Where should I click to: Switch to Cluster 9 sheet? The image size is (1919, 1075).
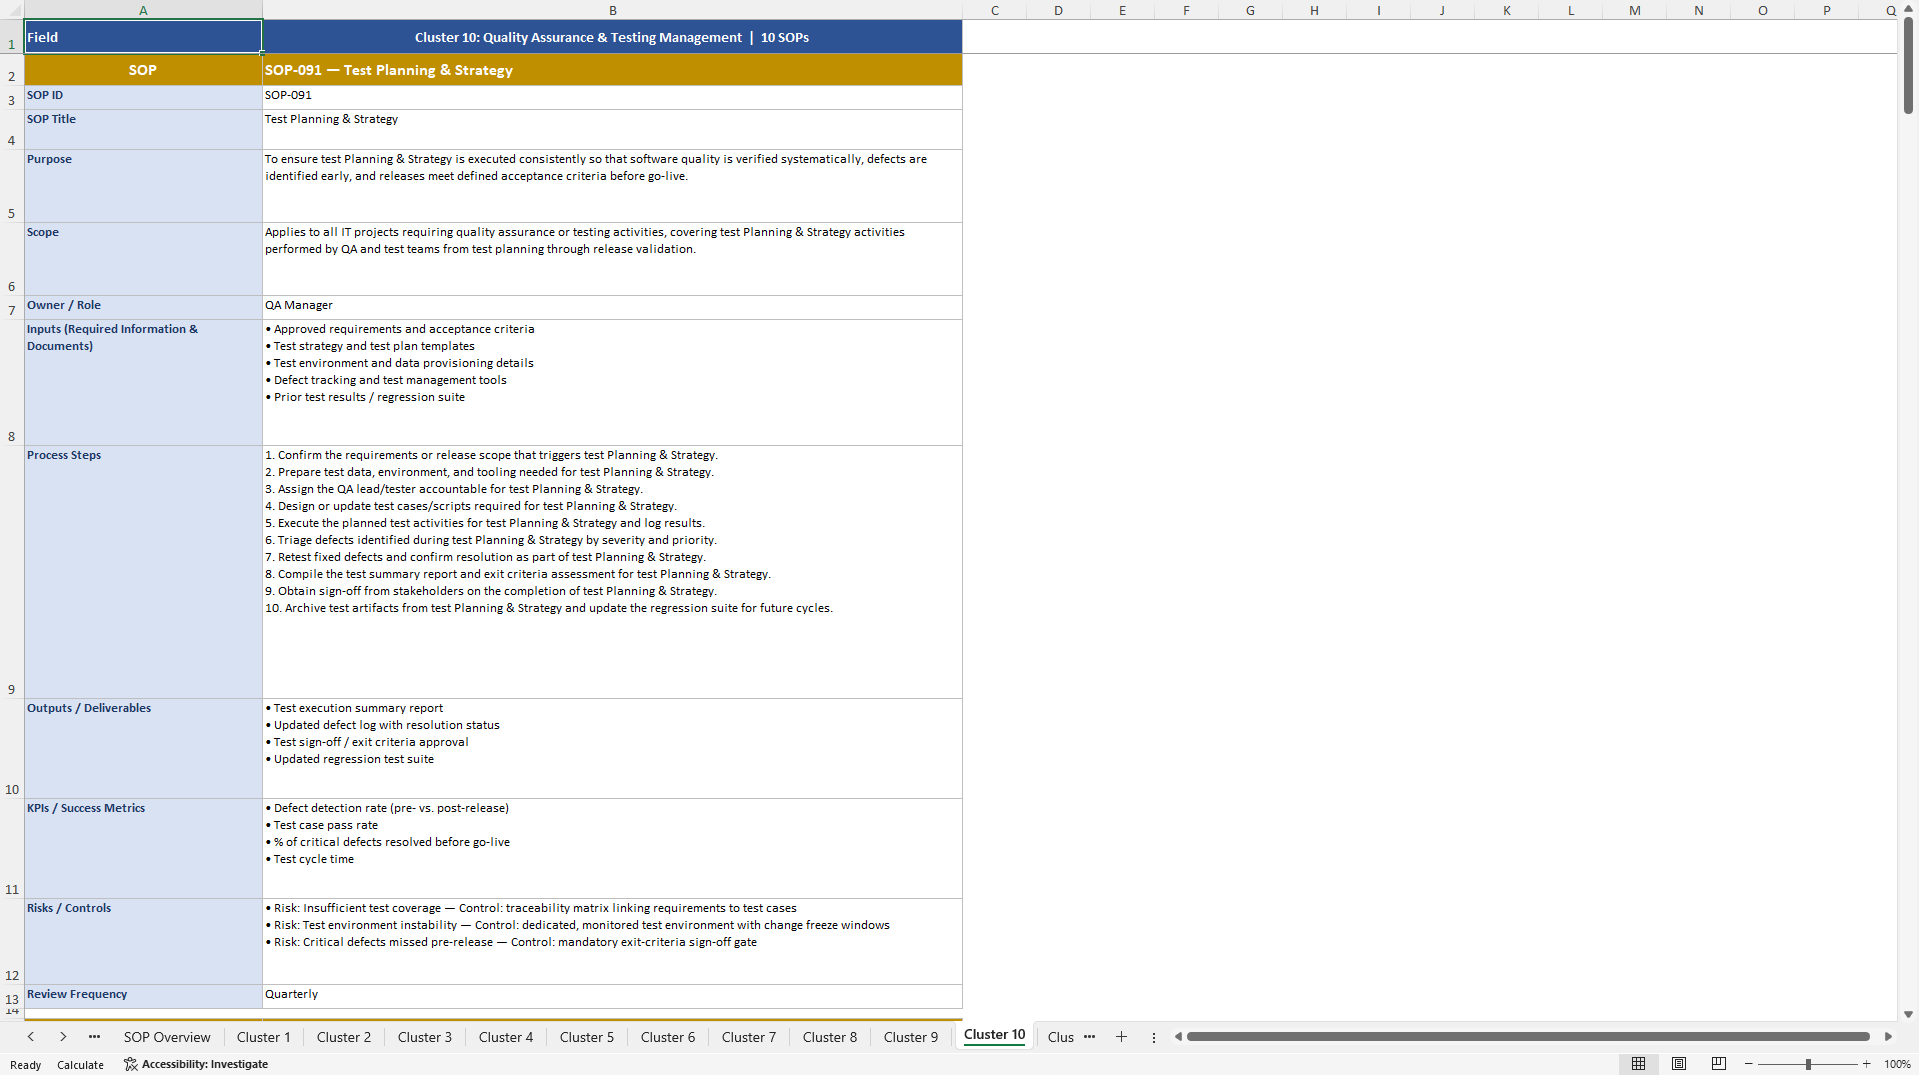(911, 1037)
